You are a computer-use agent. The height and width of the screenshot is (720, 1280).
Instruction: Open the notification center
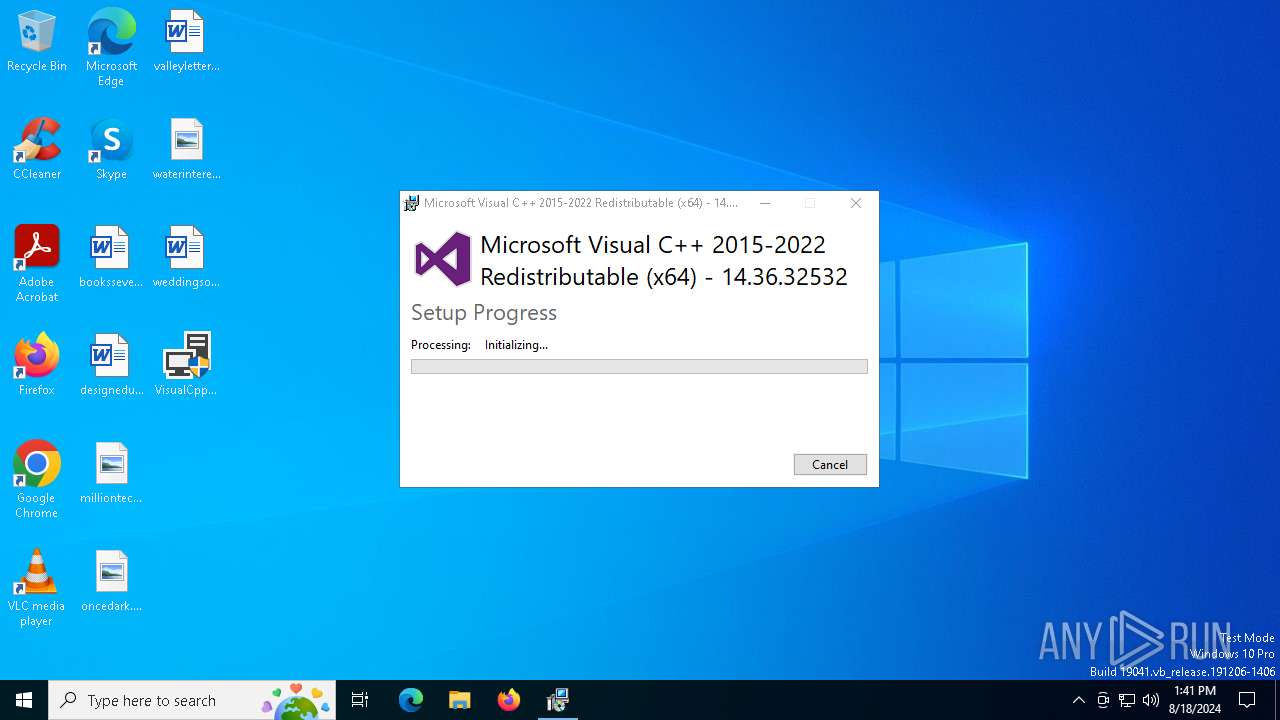point(1247,700)
